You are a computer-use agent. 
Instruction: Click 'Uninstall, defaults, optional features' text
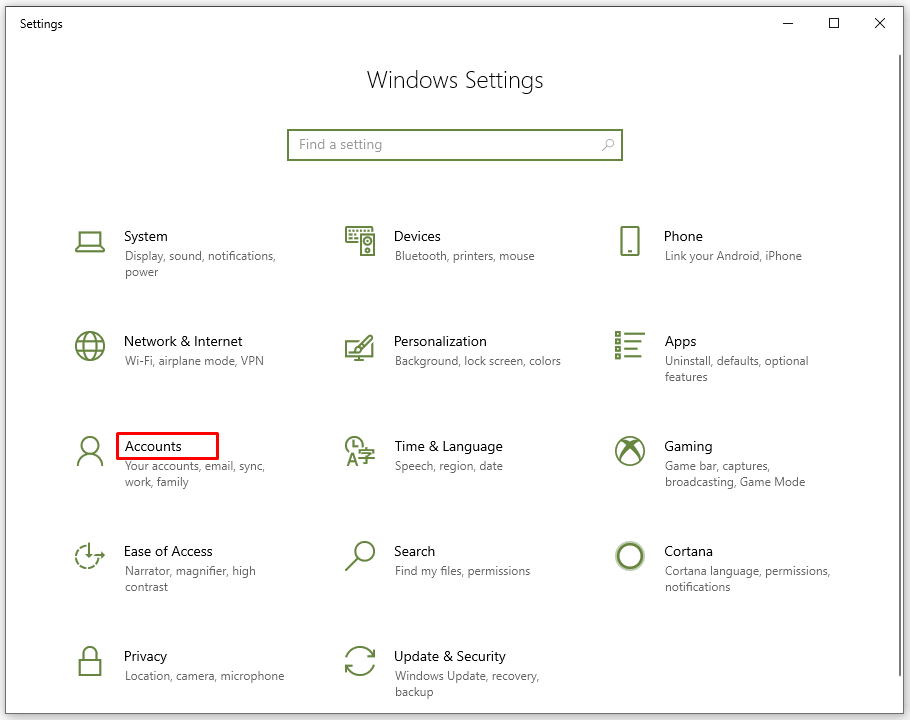pos(736,369)
